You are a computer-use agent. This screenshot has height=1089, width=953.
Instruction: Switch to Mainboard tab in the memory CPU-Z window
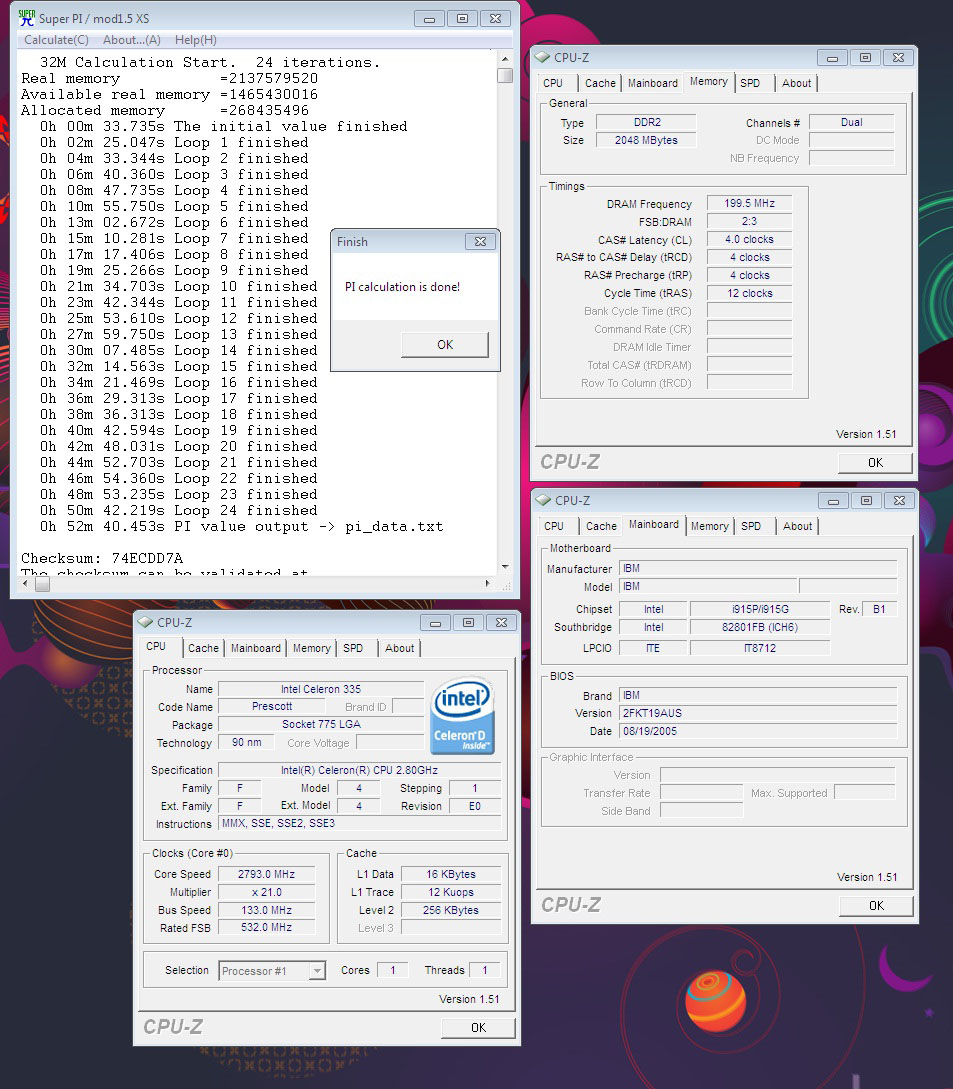653,83
